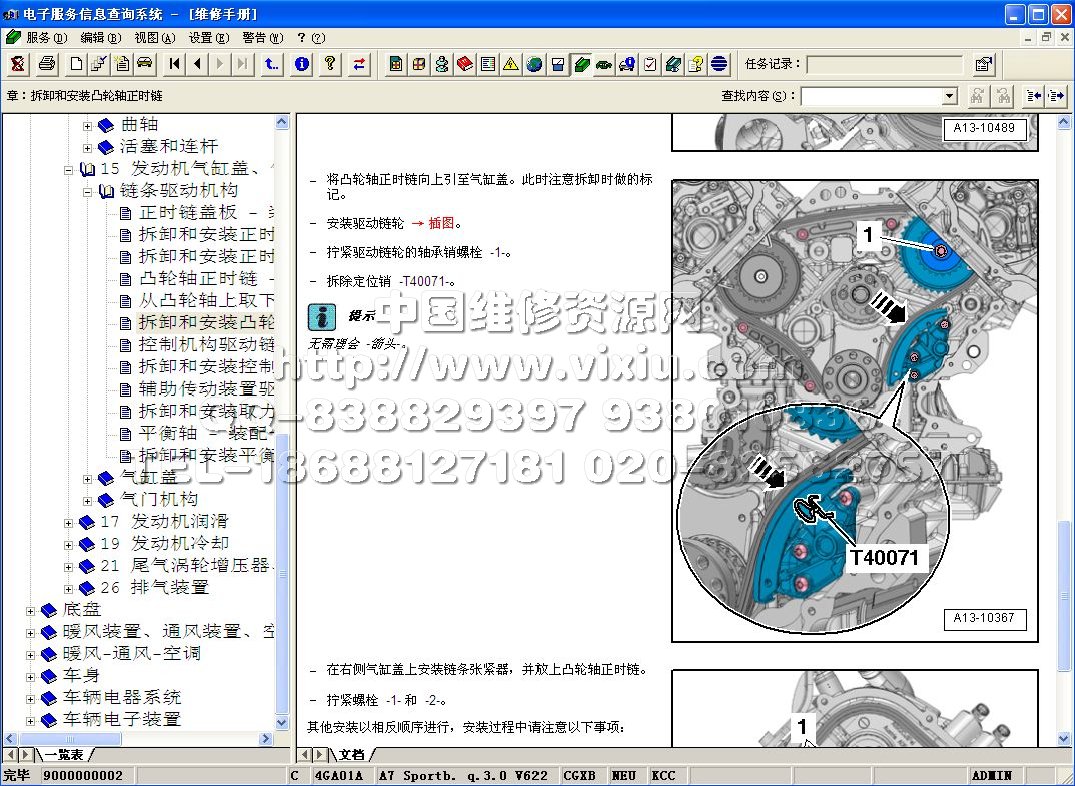
Task: Collapse the 链条驱动机构 tree node
Action: tap(87, 191)
